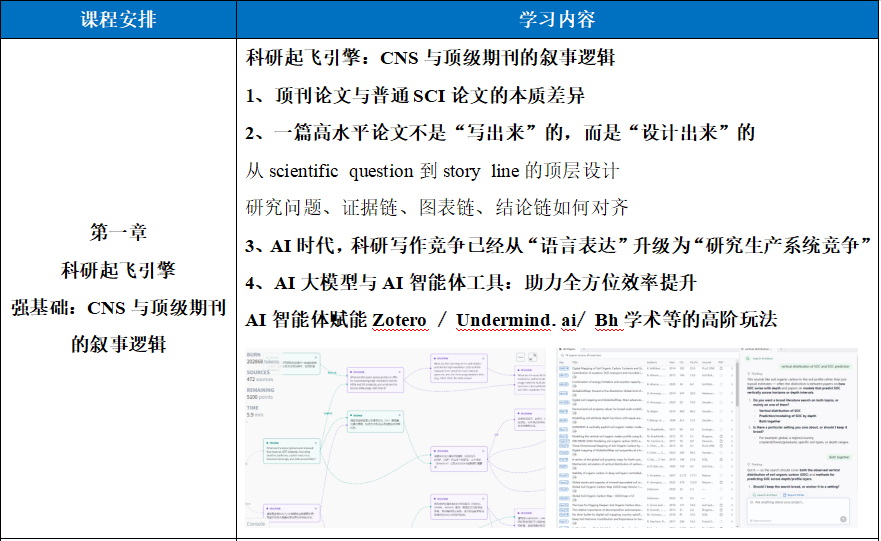
Task: Click the 第一章 label in left column
Action: pos(119,232)
